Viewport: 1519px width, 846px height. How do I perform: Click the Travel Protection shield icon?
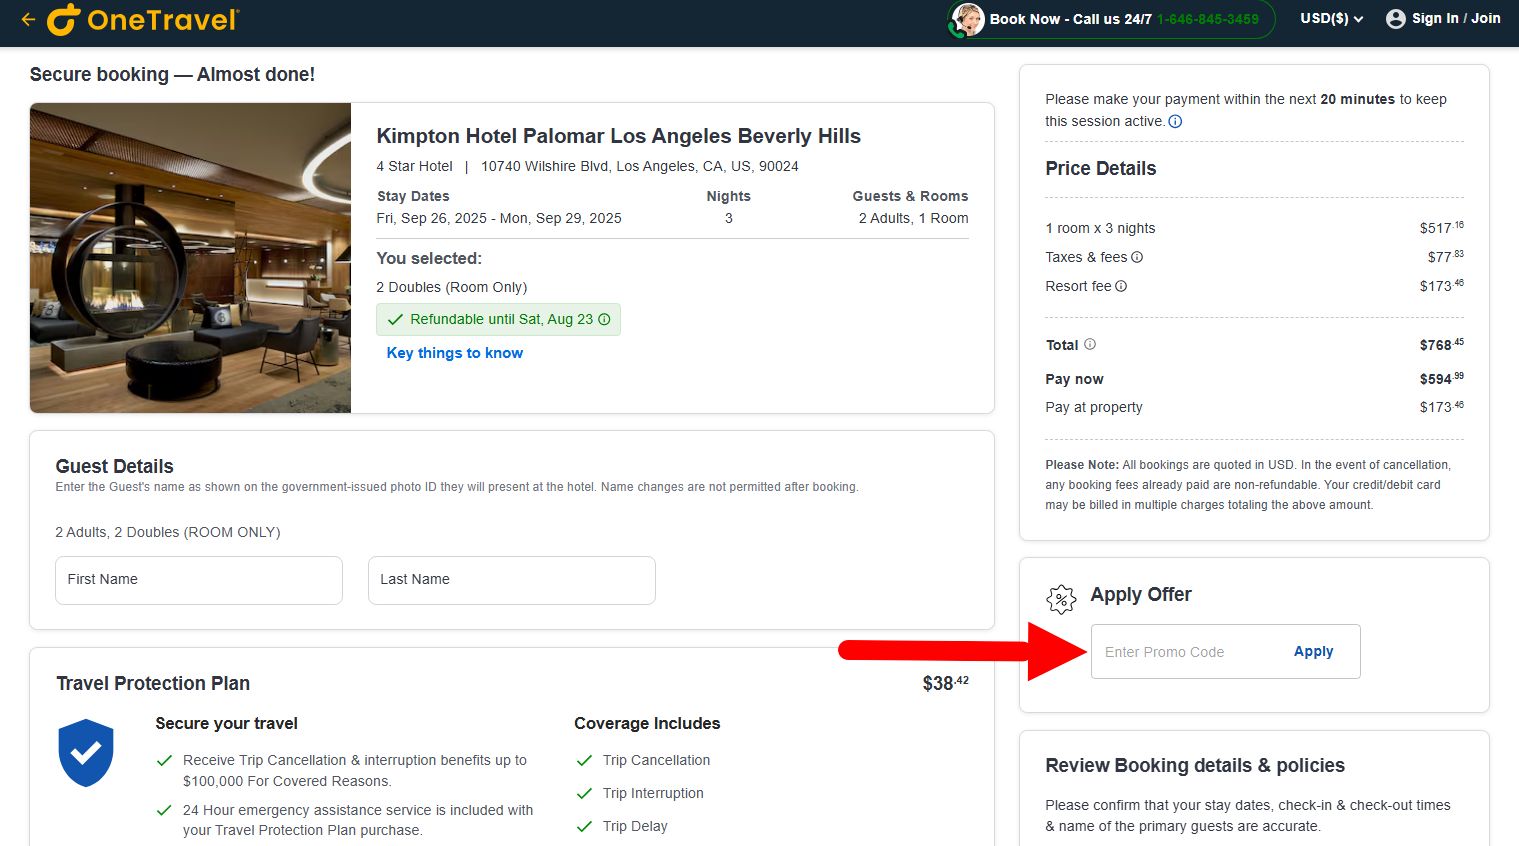(x=86, y=753)
